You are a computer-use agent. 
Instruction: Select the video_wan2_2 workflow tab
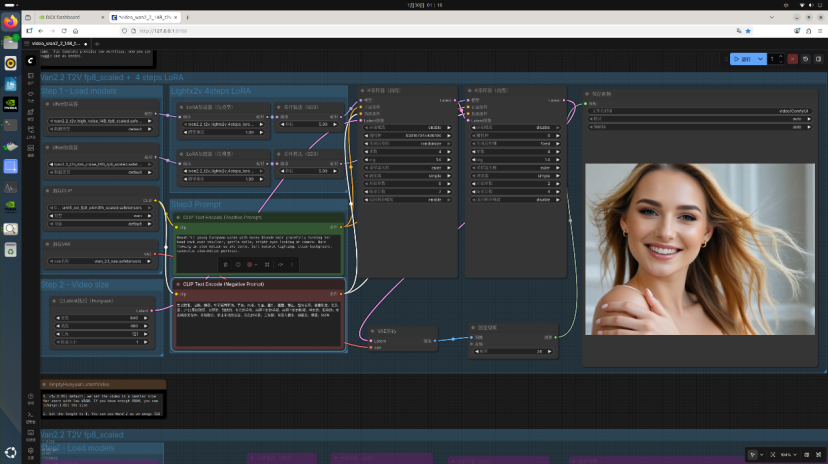tap(58, 44)
